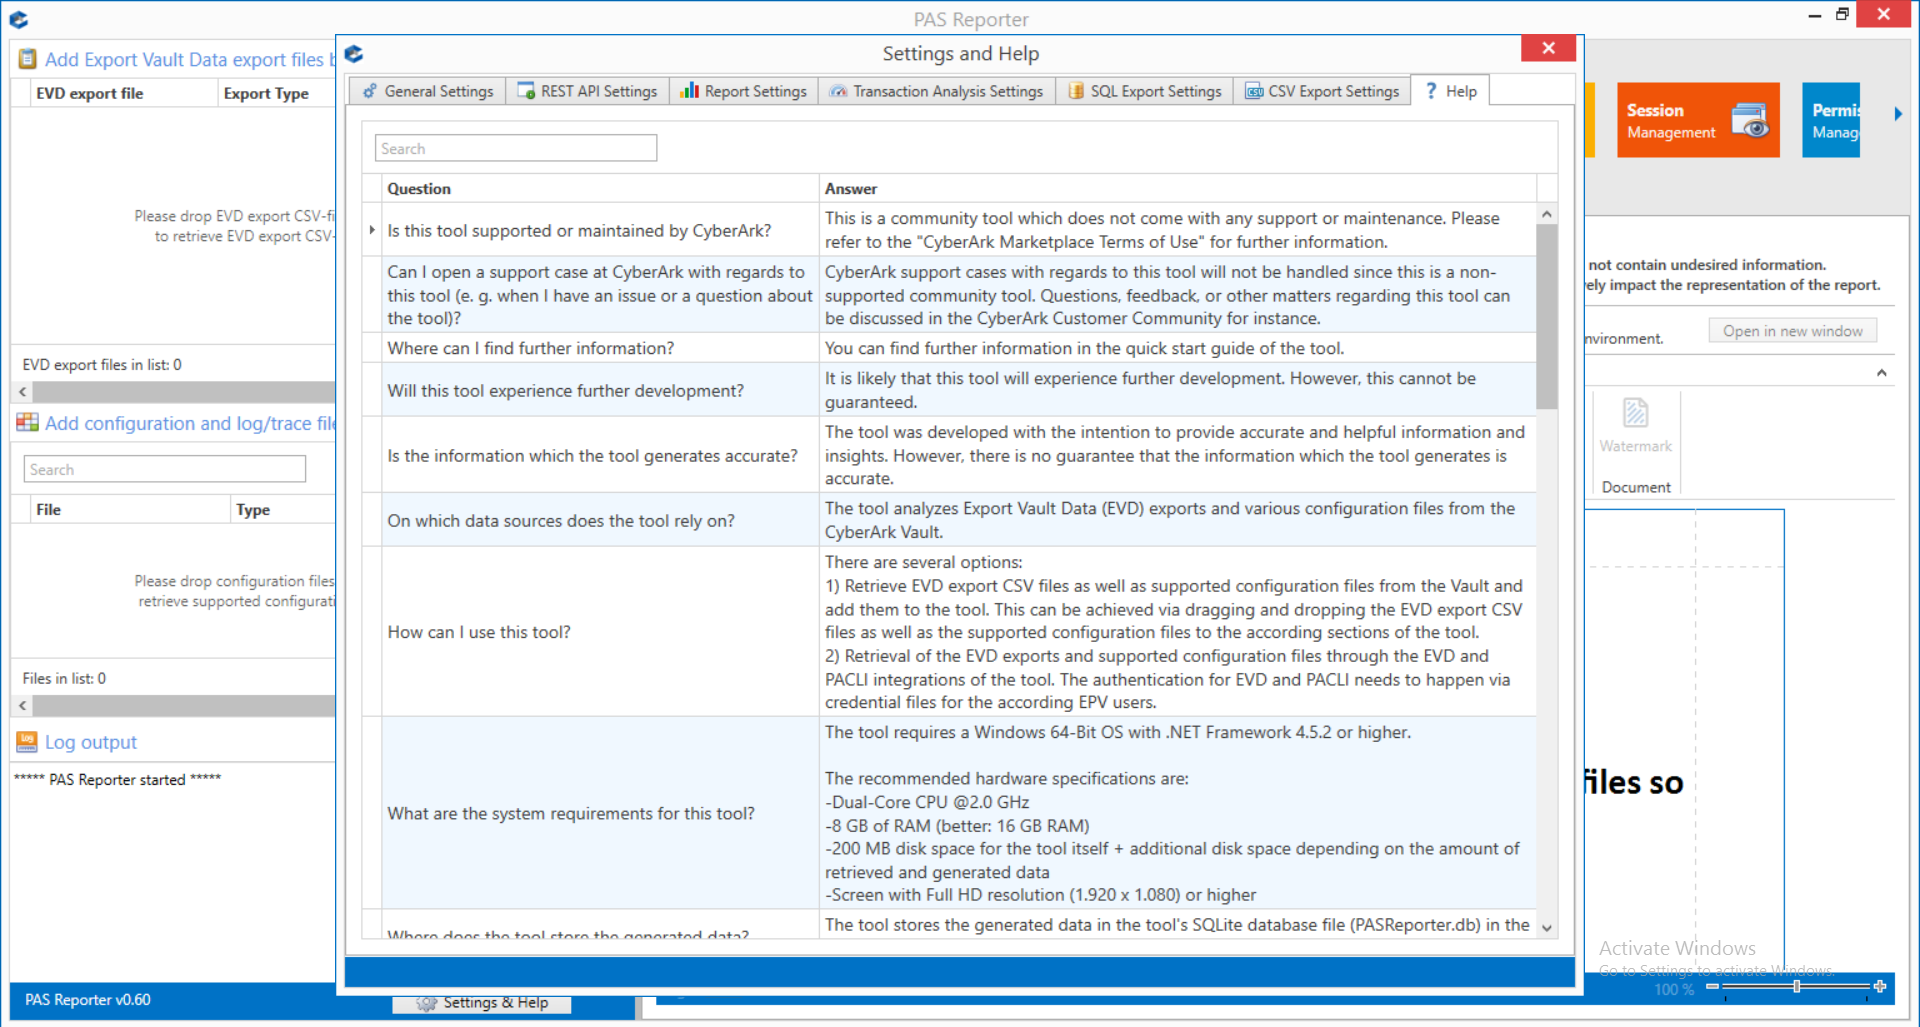Click help table scrollbar up arrow
The image size is (1920, 1027).
(1547, 214)
